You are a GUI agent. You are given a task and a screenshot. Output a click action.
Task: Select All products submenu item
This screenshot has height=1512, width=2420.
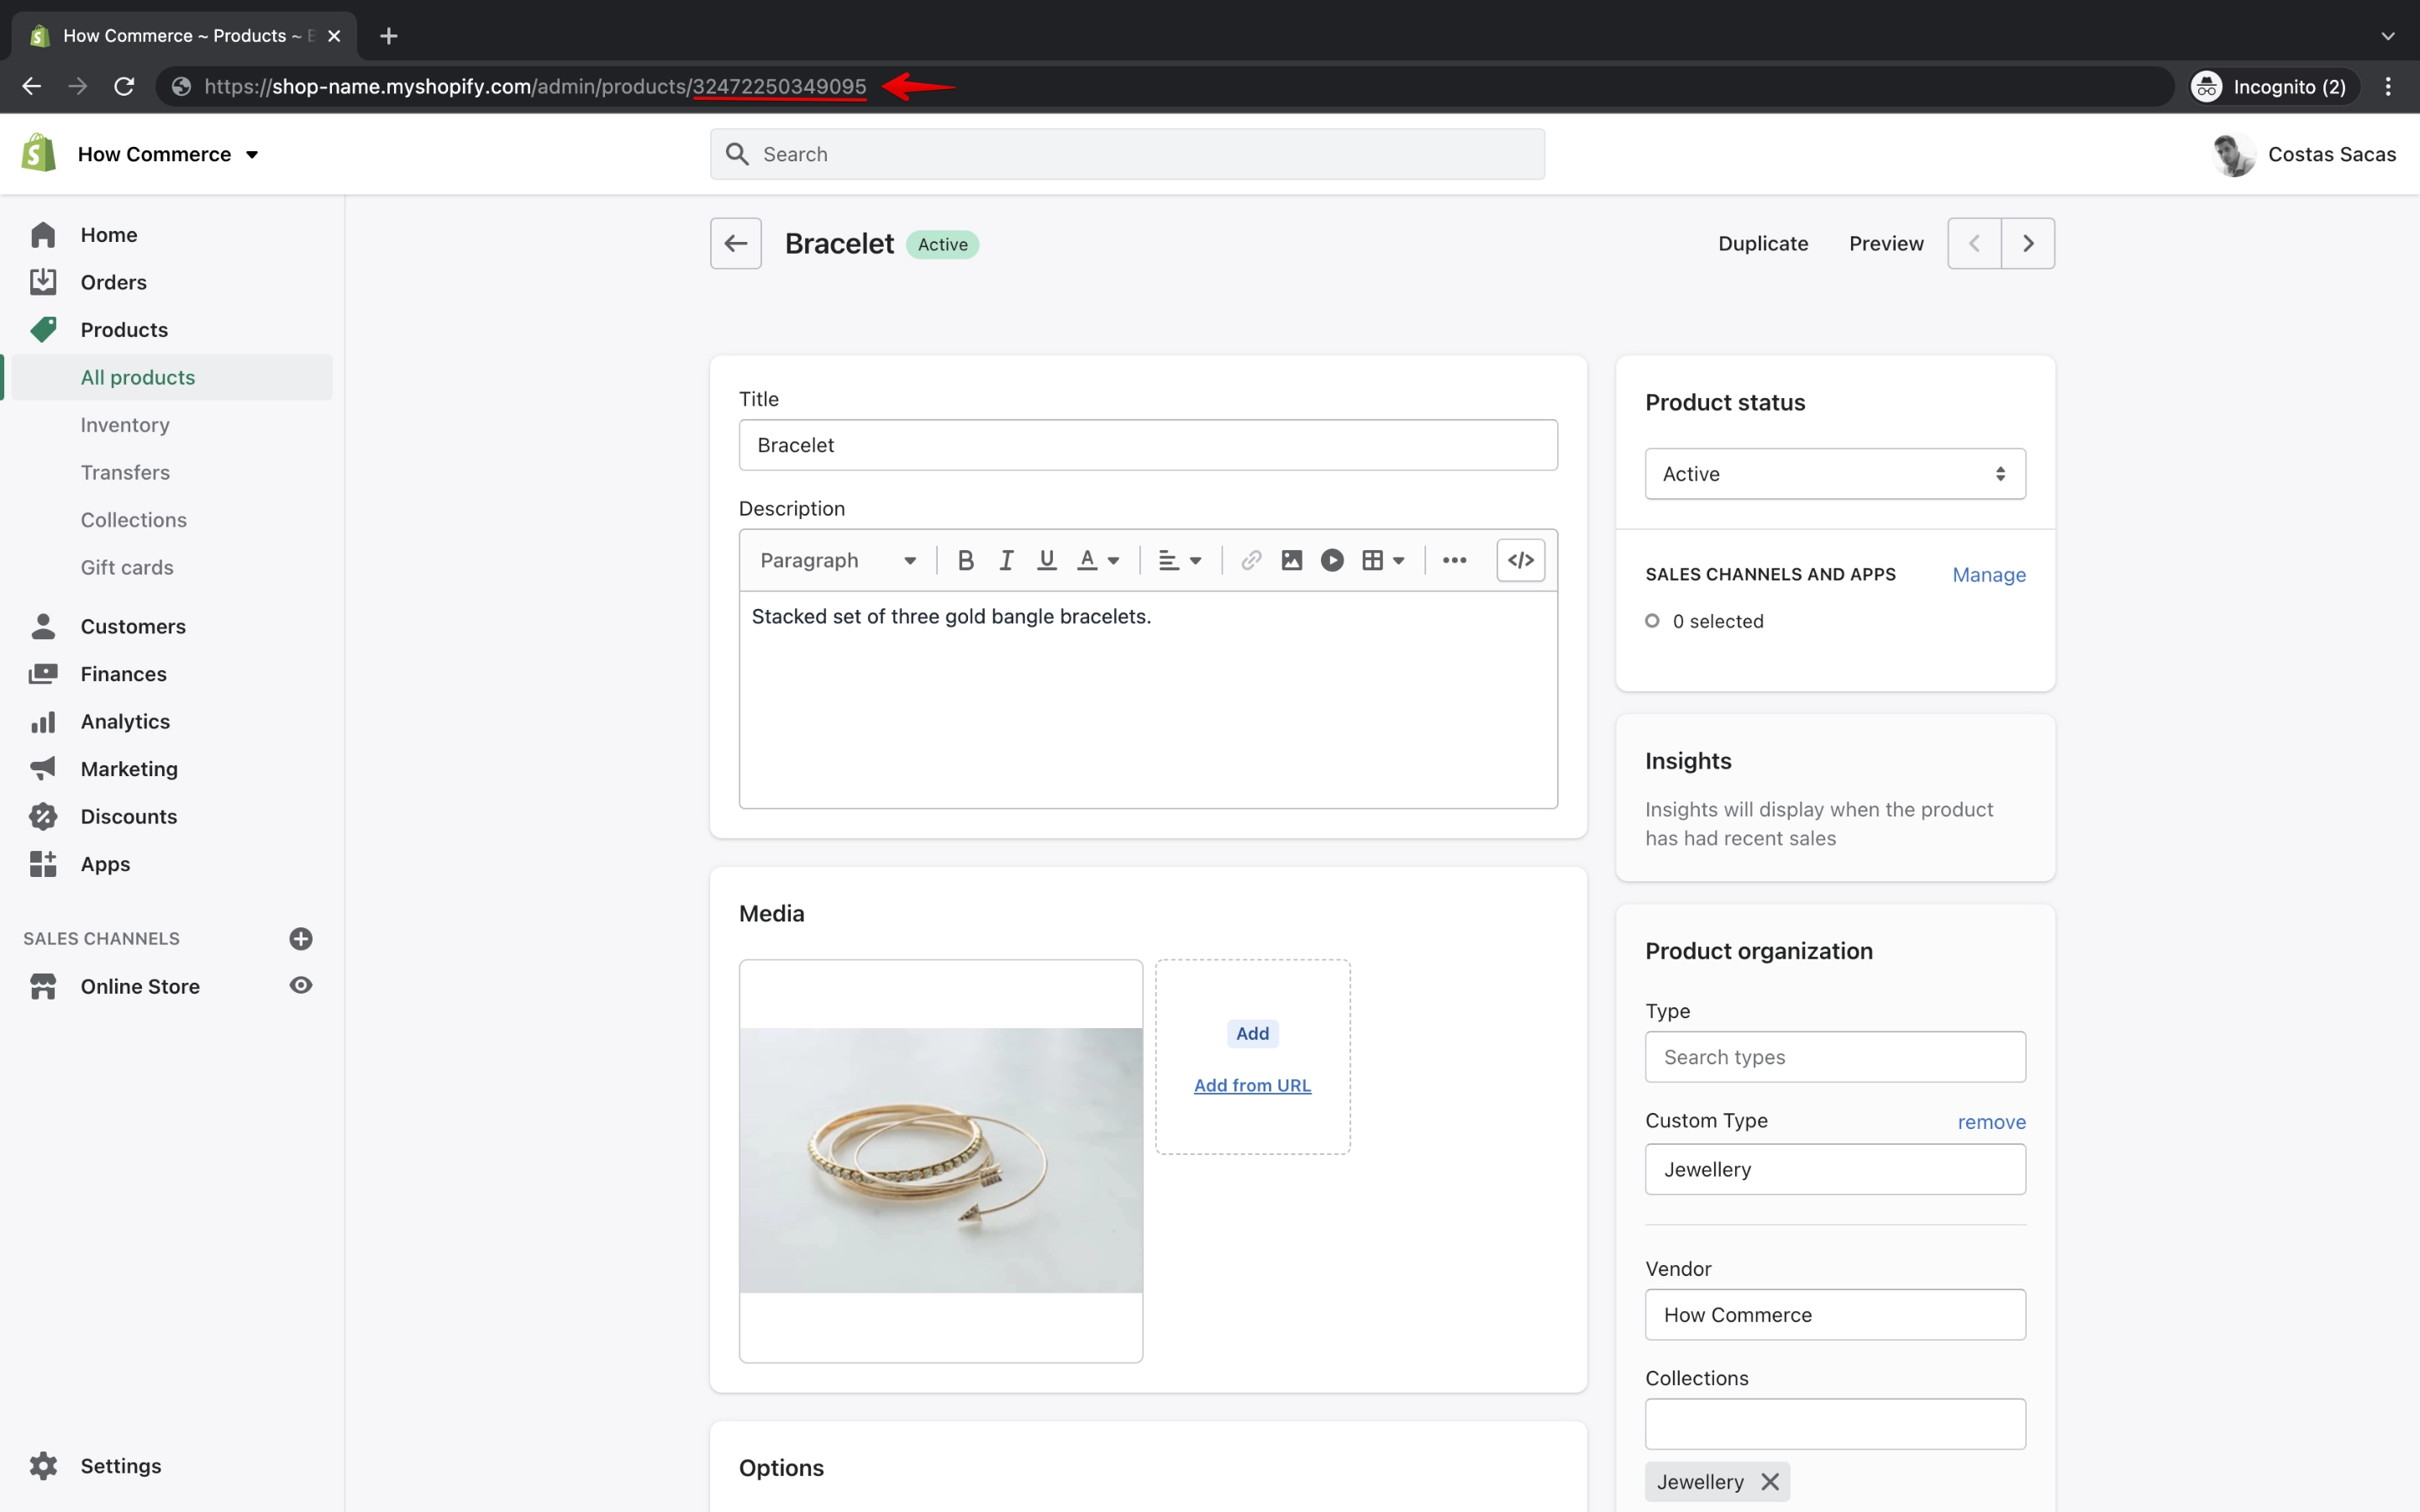[138, 377]
